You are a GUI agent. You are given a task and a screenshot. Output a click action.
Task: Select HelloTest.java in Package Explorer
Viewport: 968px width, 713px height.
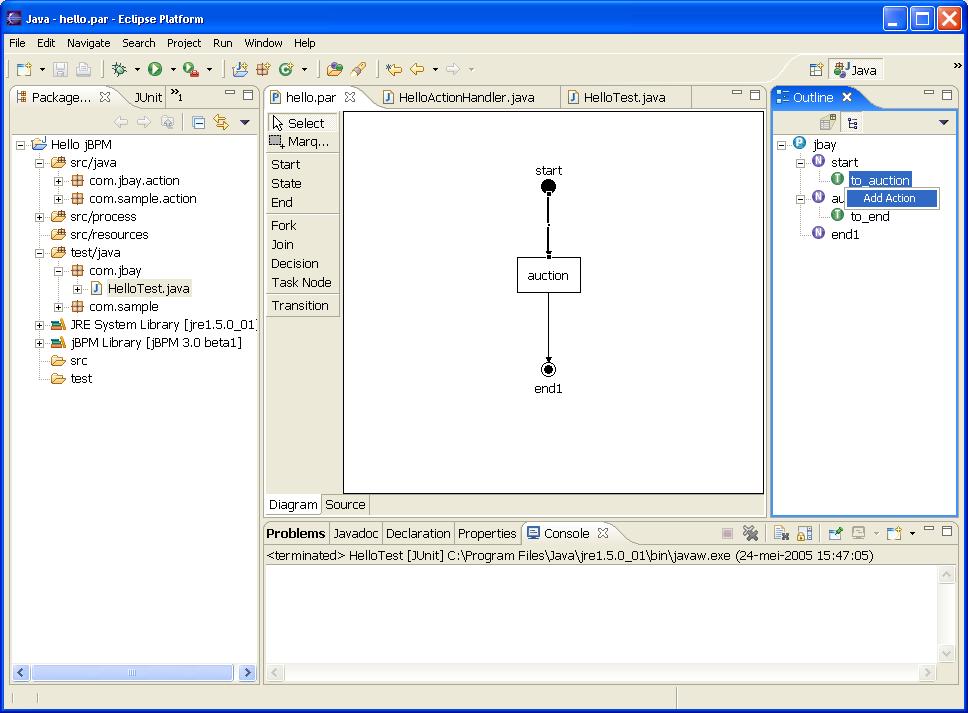[x=148, y=289]
